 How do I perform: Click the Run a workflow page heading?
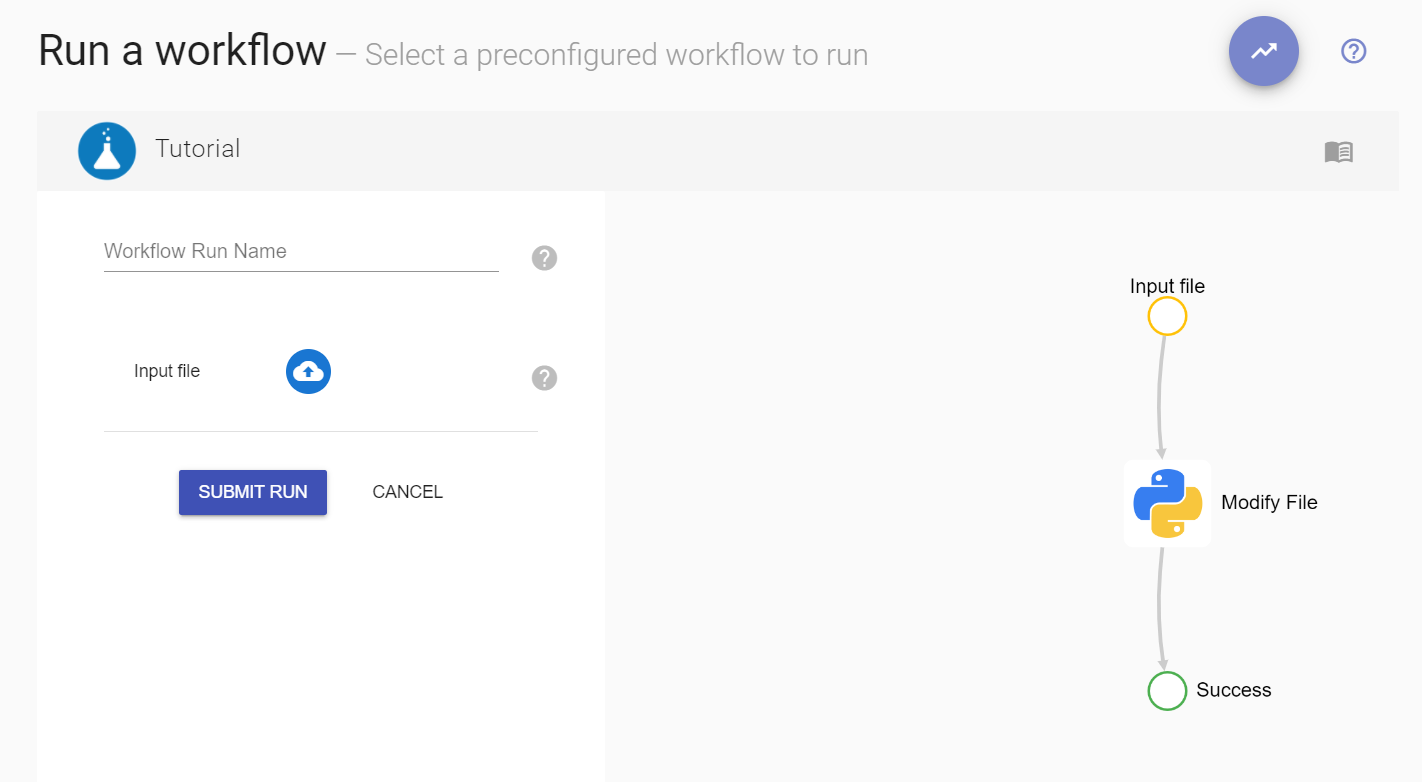tap(182, 50)
